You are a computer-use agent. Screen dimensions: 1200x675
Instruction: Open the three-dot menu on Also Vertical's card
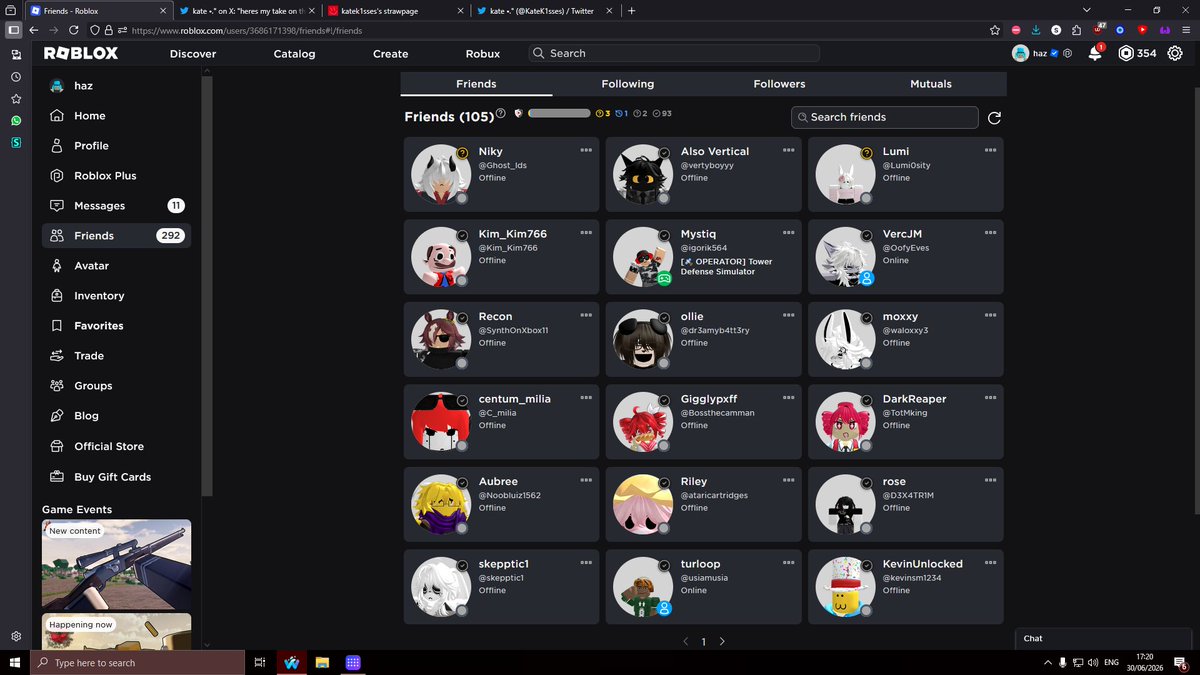(788, 150)
